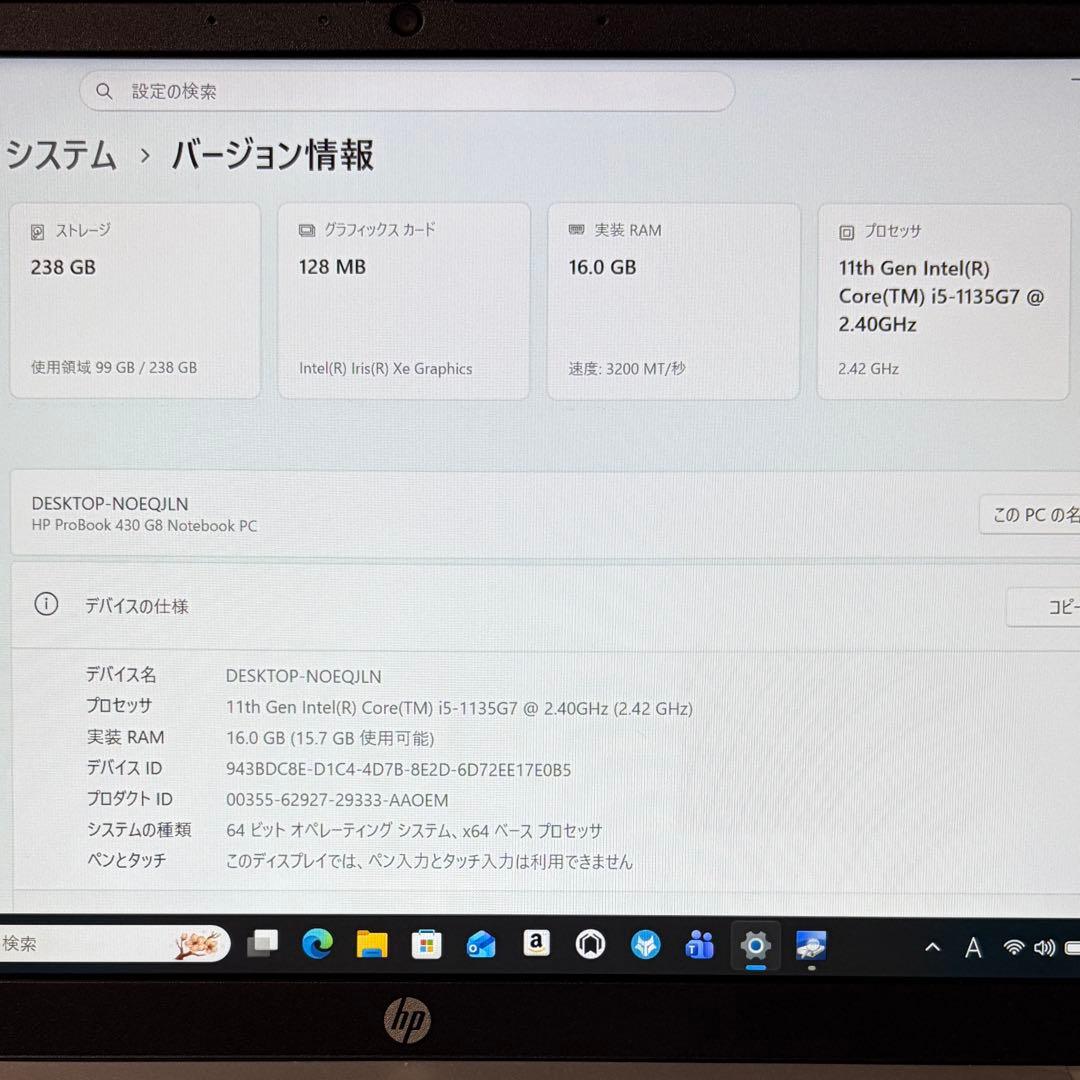Go back to システム breadcrumb
This screenshot has height=1080, width=1080.
pos(61,154)
